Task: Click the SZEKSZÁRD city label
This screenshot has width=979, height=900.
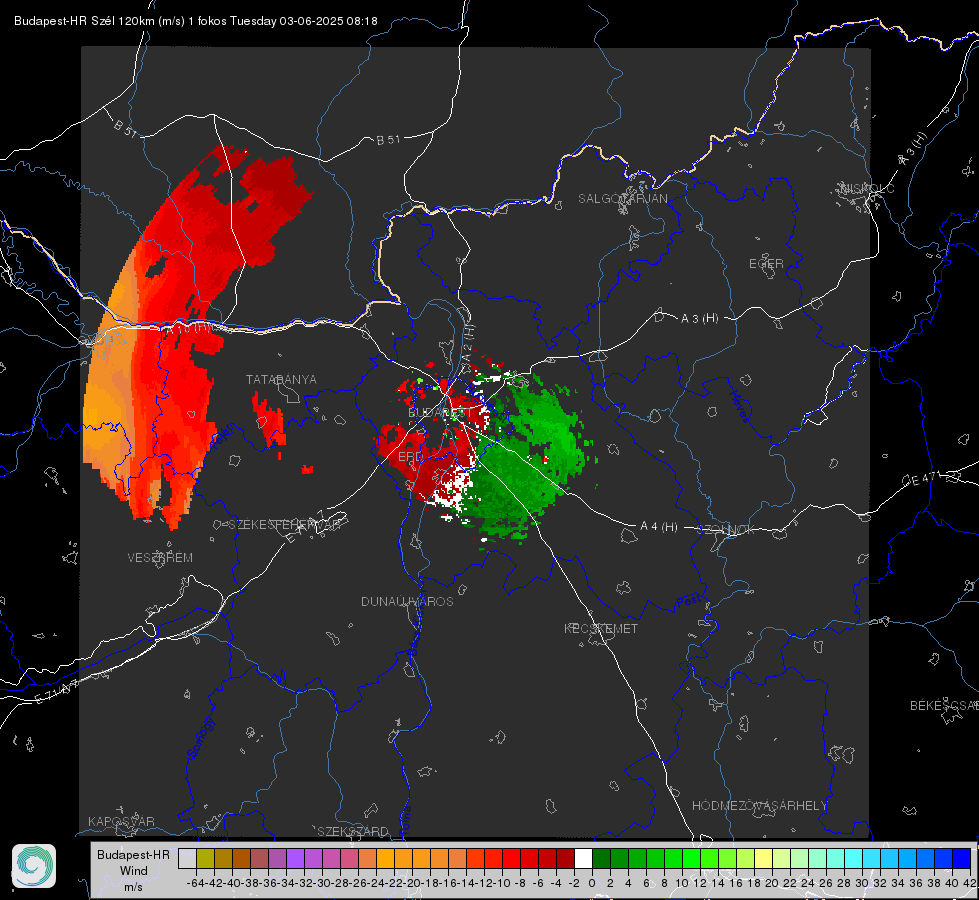Action: [x=353, y=831]
